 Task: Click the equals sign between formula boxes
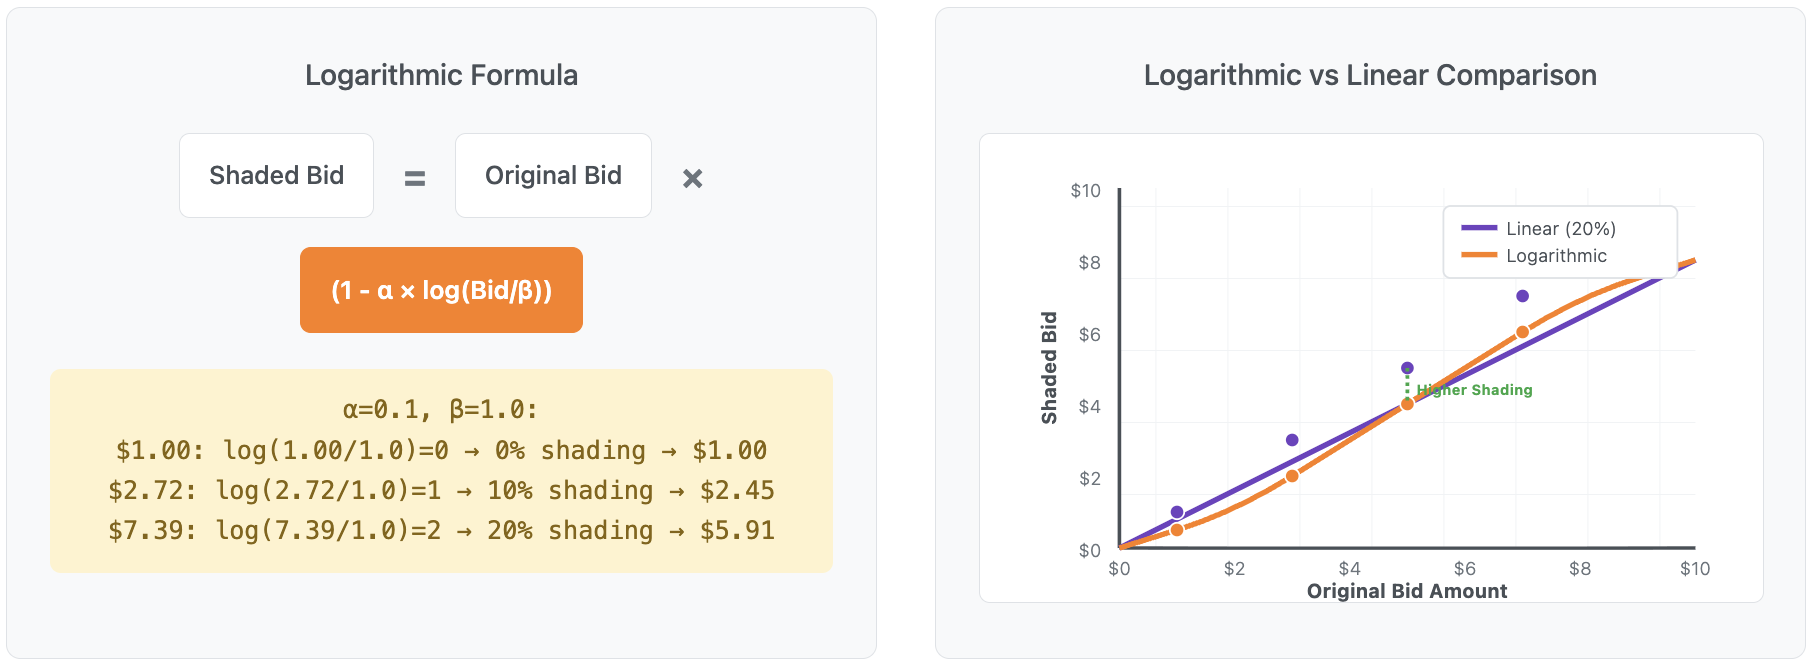click(414, 178)
